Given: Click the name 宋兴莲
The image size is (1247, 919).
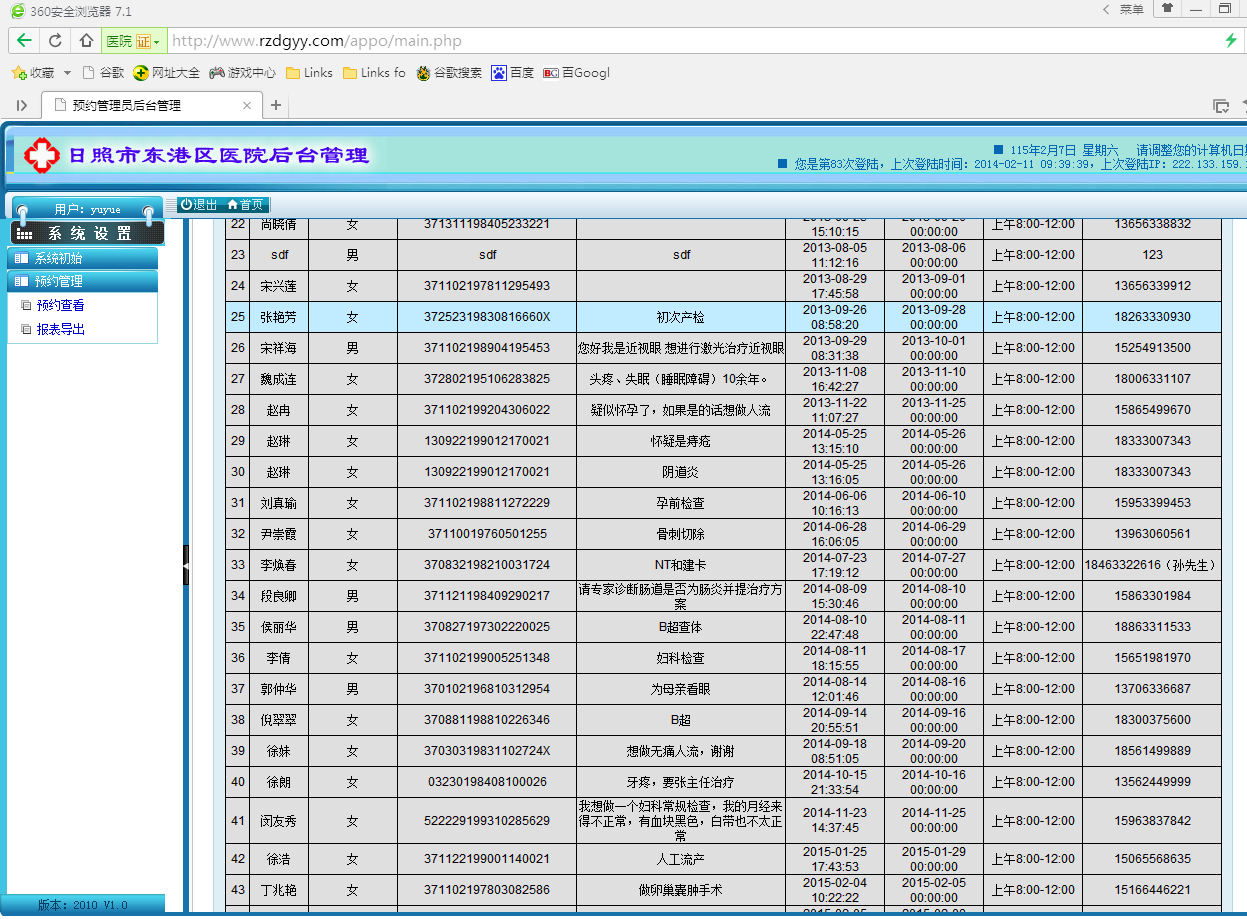Looking at the screenshot, I should pos(279,286).
